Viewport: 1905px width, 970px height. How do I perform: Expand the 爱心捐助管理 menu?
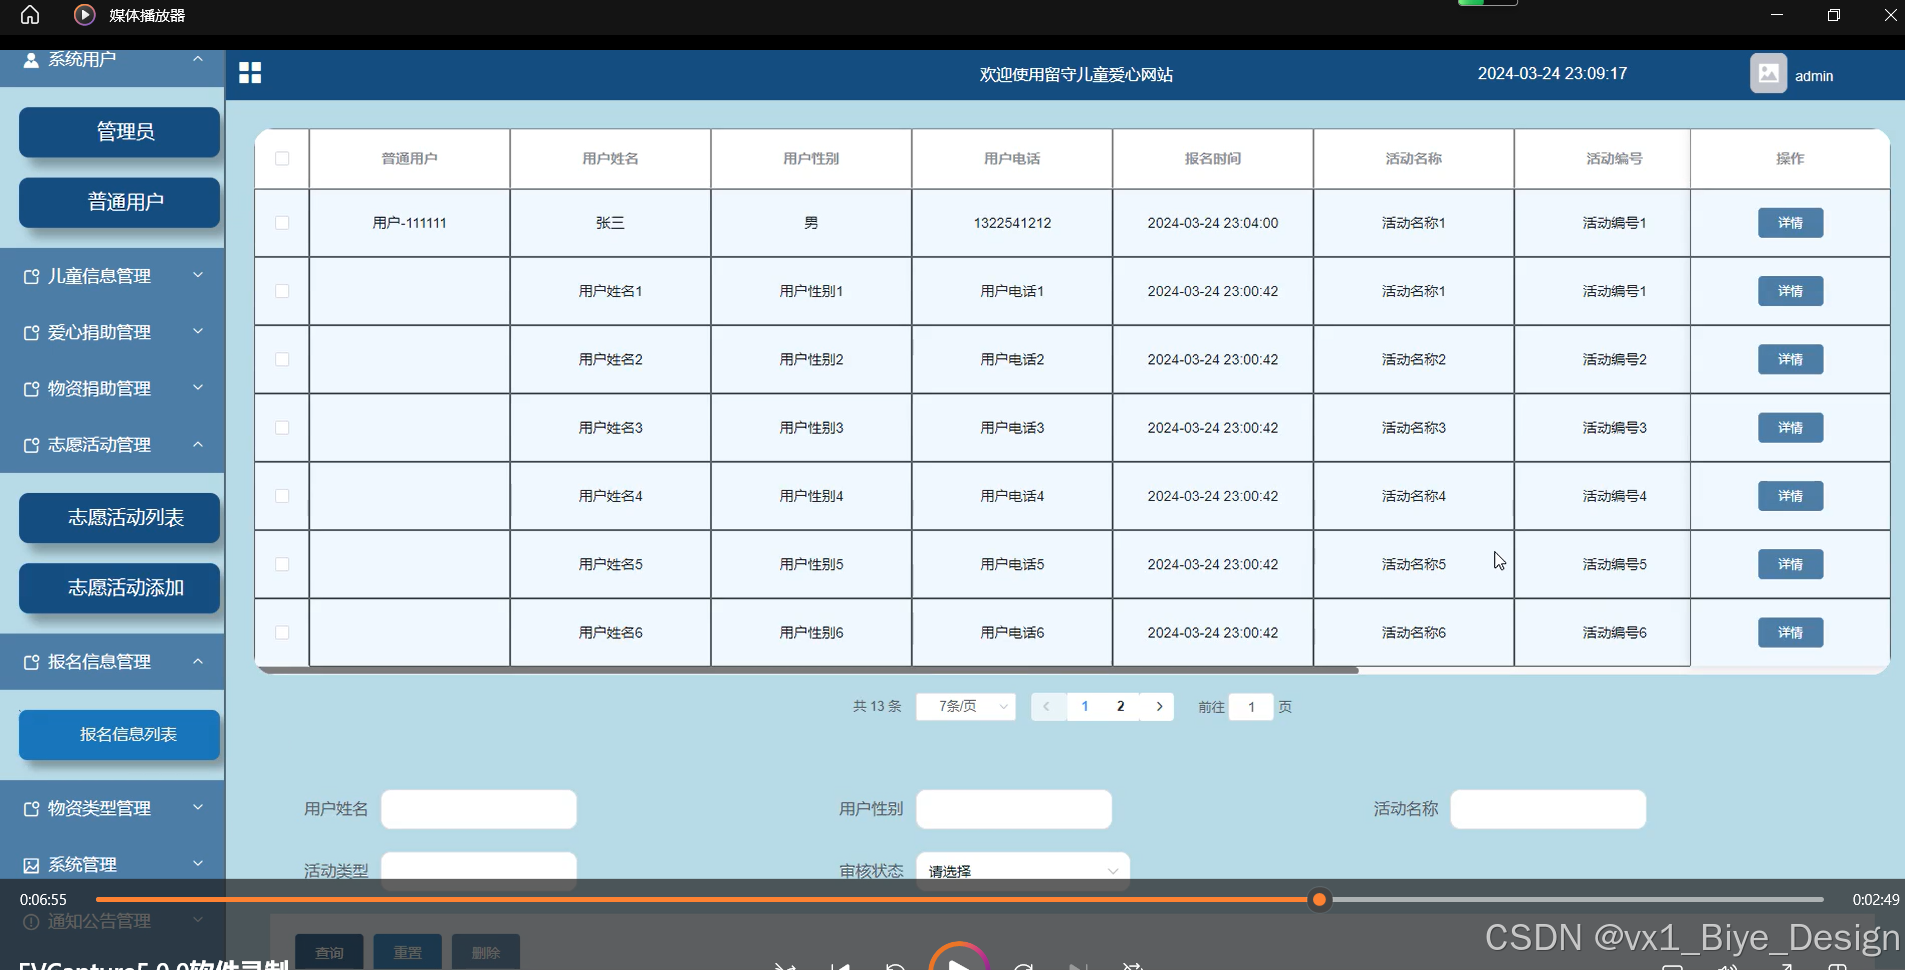(112, 332)
